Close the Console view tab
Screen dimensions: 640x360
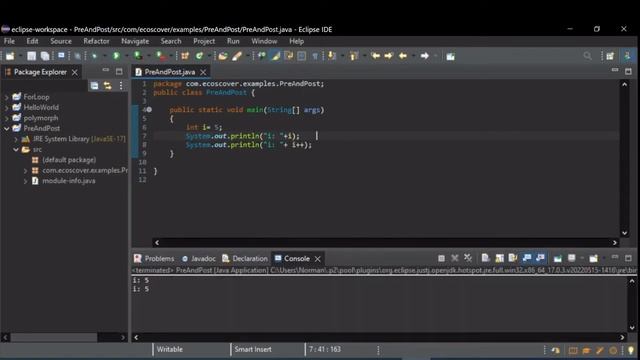pos(318,259)
